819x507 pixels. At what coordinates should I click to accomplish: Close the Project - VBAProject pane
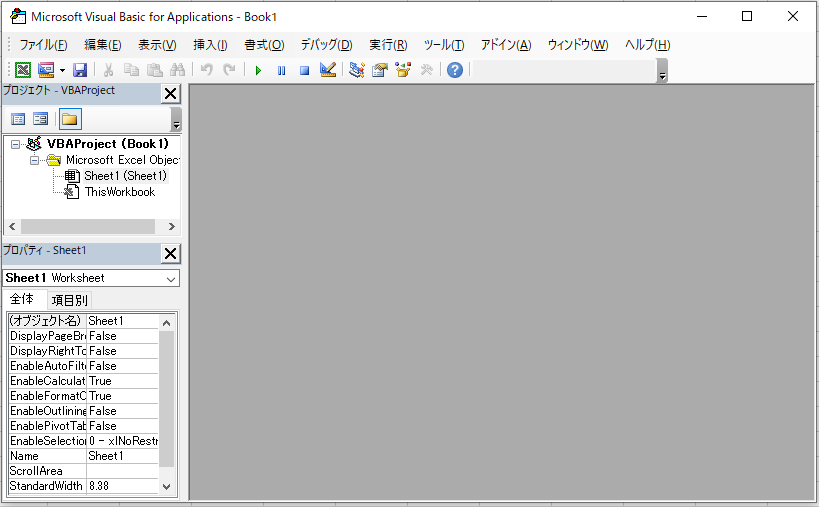point(170,94)
